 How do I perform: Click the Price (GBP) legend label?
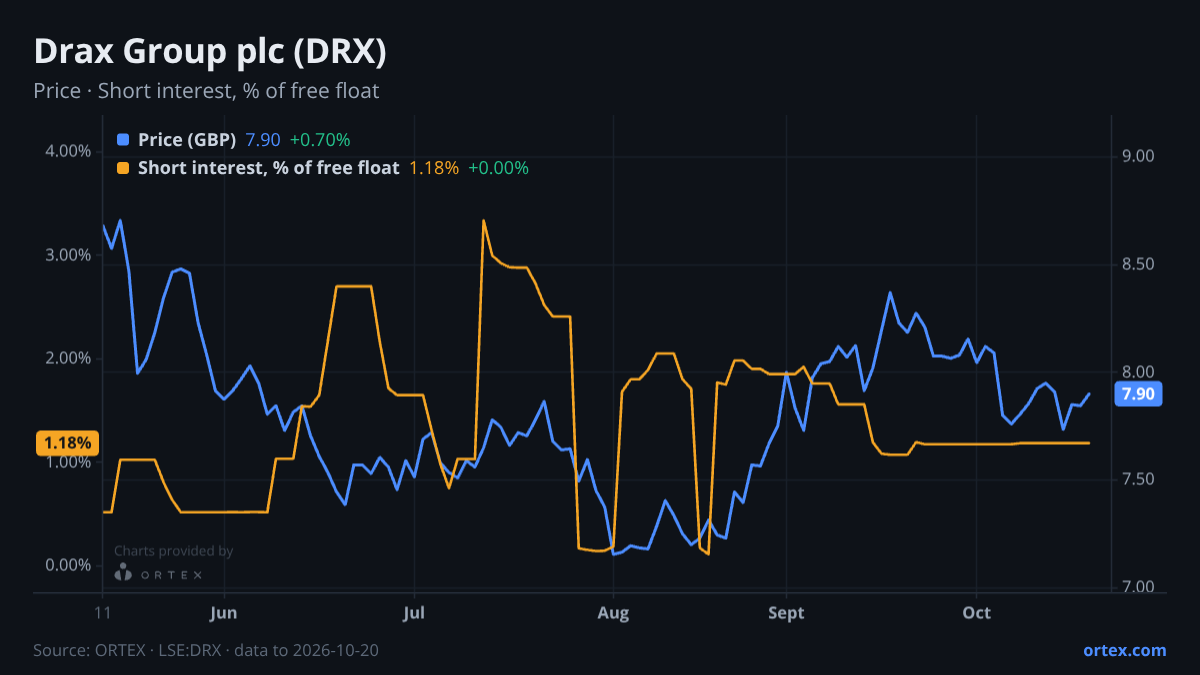[x=187, y=140]
